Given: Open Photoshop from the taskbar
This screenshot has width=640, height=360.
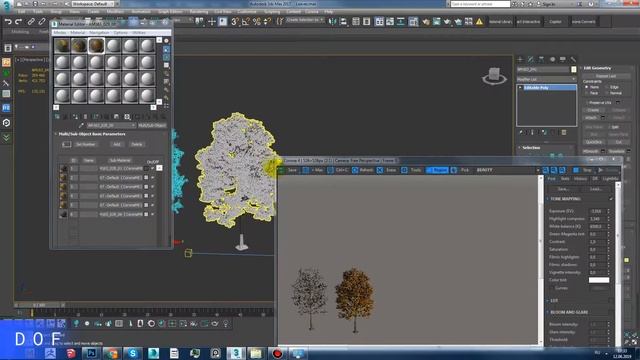Looking at the screenshot, I should [x=91, y=353].
